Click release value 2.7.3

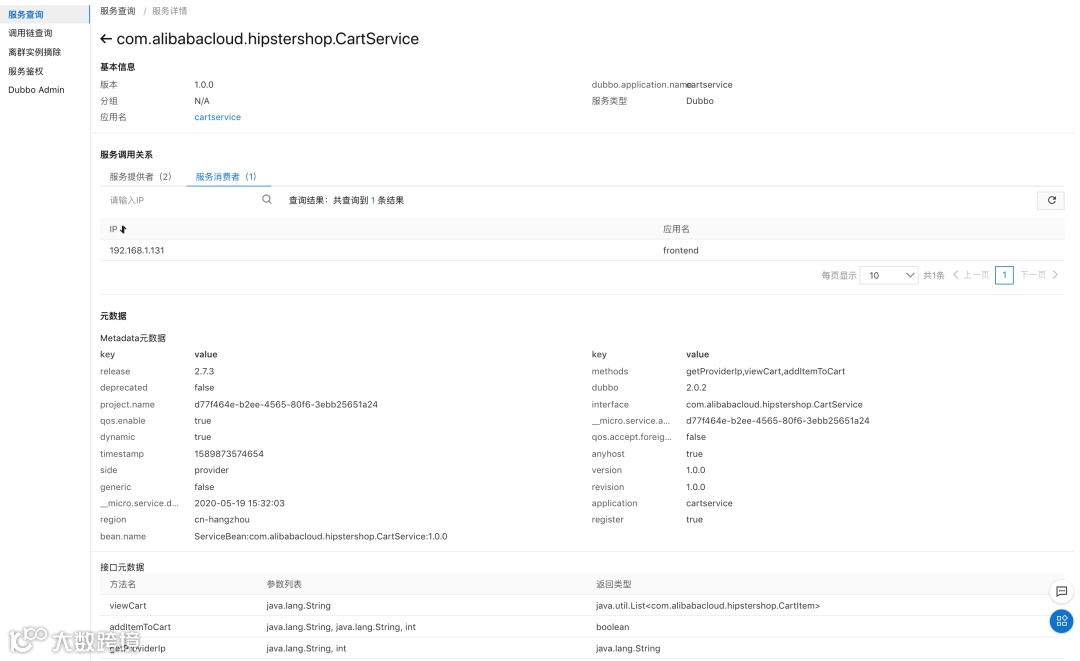204,371
